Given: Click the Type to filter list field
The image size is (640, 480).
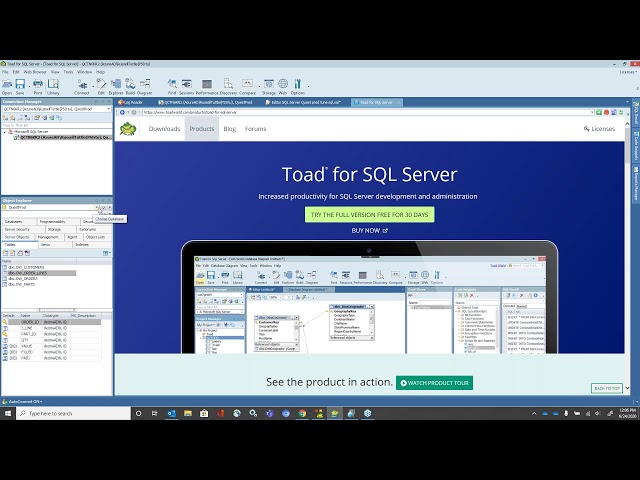Looking at the screenshot, I should 56,125.
